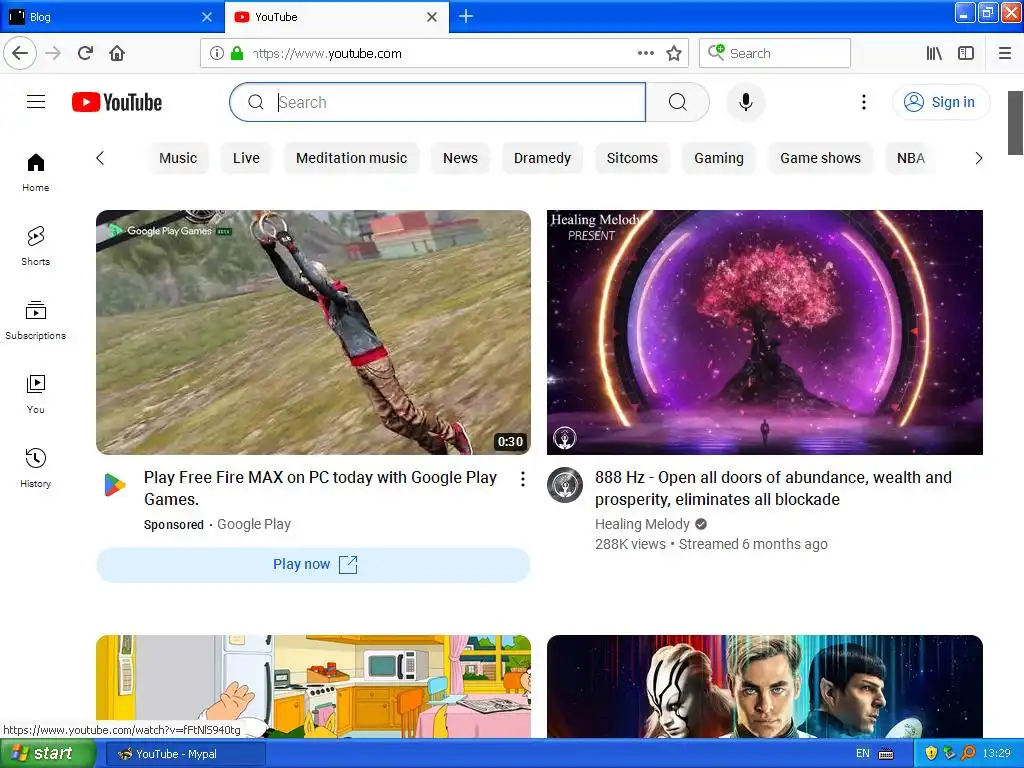Click the Sign in button
This screenshot has height=768, width=1024.
[941, 102]
